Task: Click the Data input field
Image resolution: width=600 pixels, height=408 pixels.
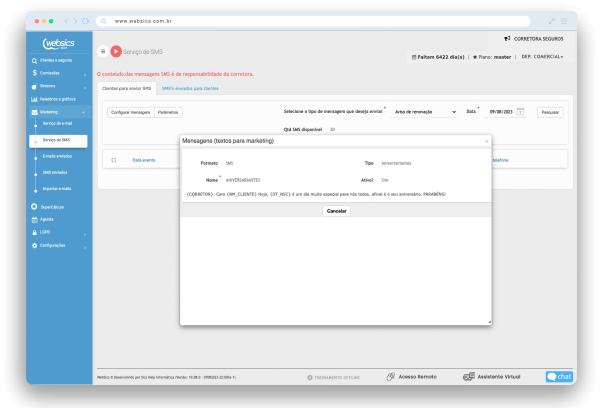Action: (501, 112)
